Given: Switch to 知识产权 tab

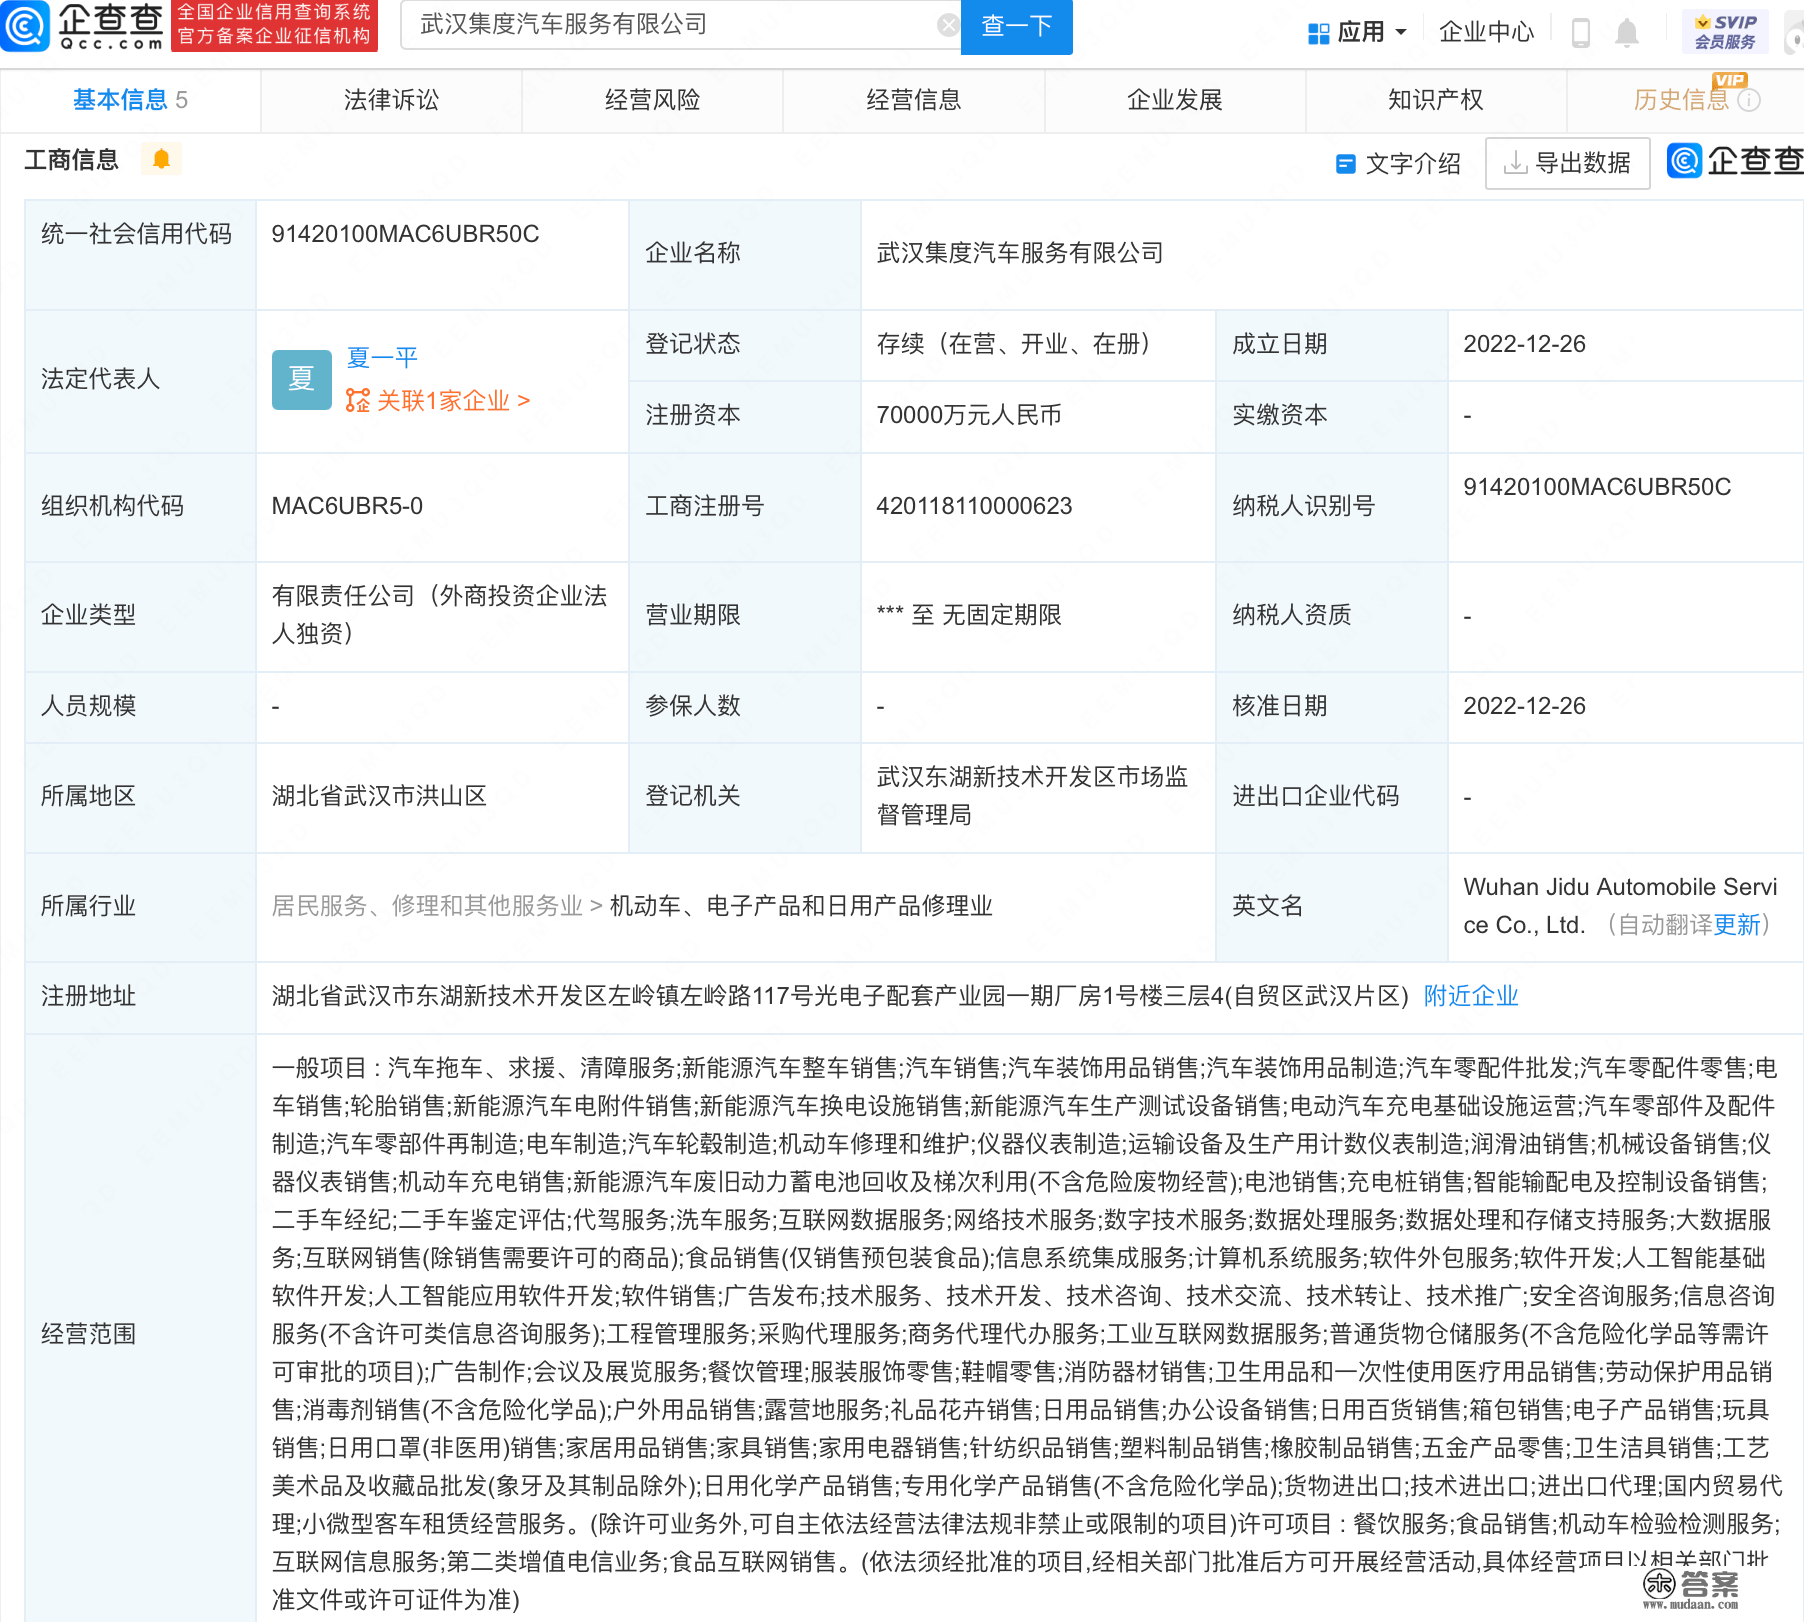Looking at the screenshot, I should pyautogui.click(x=1436, y=100).
